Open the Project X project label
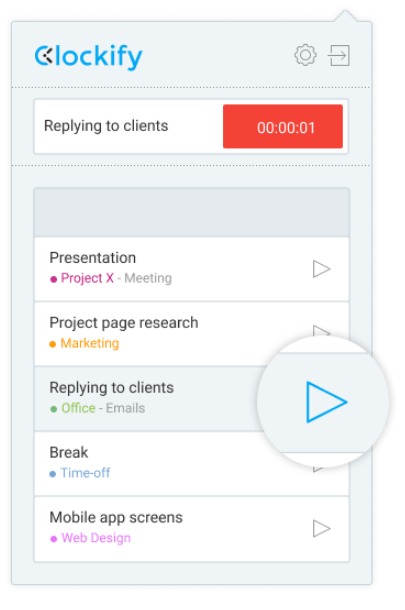The image size is (405, 610). click(x=87, y=278)
